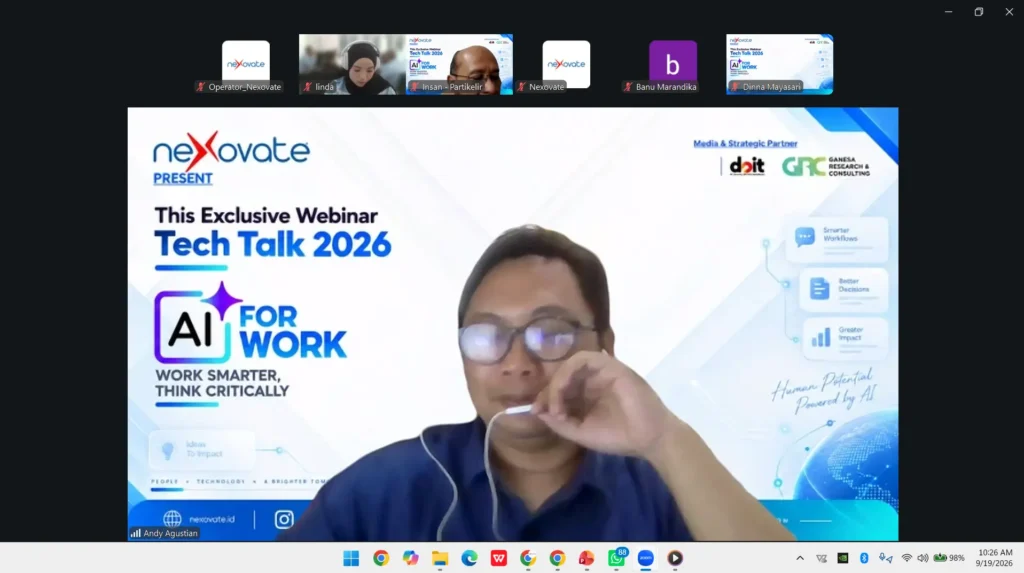
Task: Open Wi-Fi network tray icon
Action: pyautogui.click(x=906, y=558)
